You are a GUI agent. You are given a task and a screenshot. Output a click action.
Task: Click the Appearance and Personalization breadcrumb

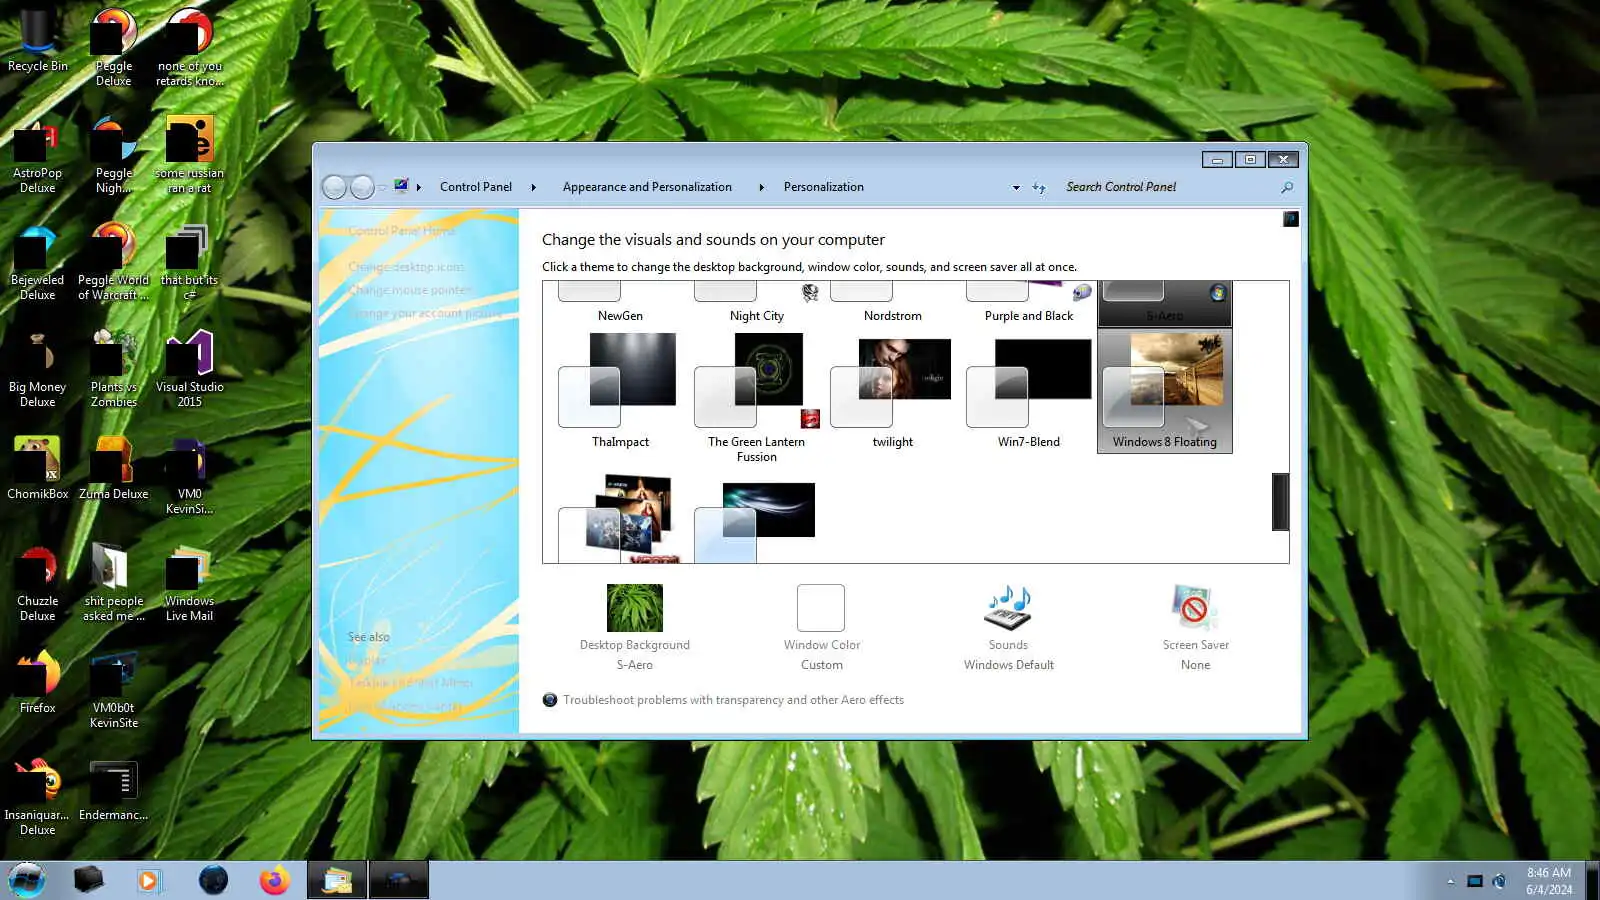coord(647,187)
